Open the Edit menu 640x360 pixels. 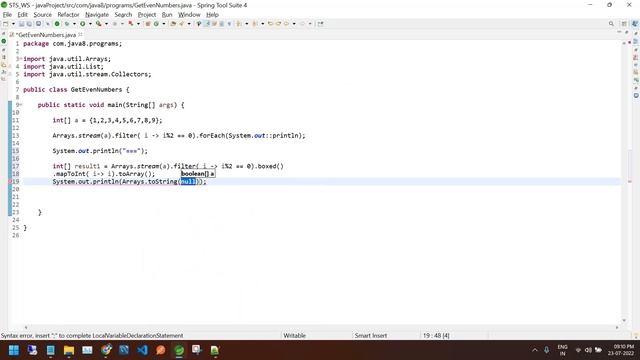point(22,14)
